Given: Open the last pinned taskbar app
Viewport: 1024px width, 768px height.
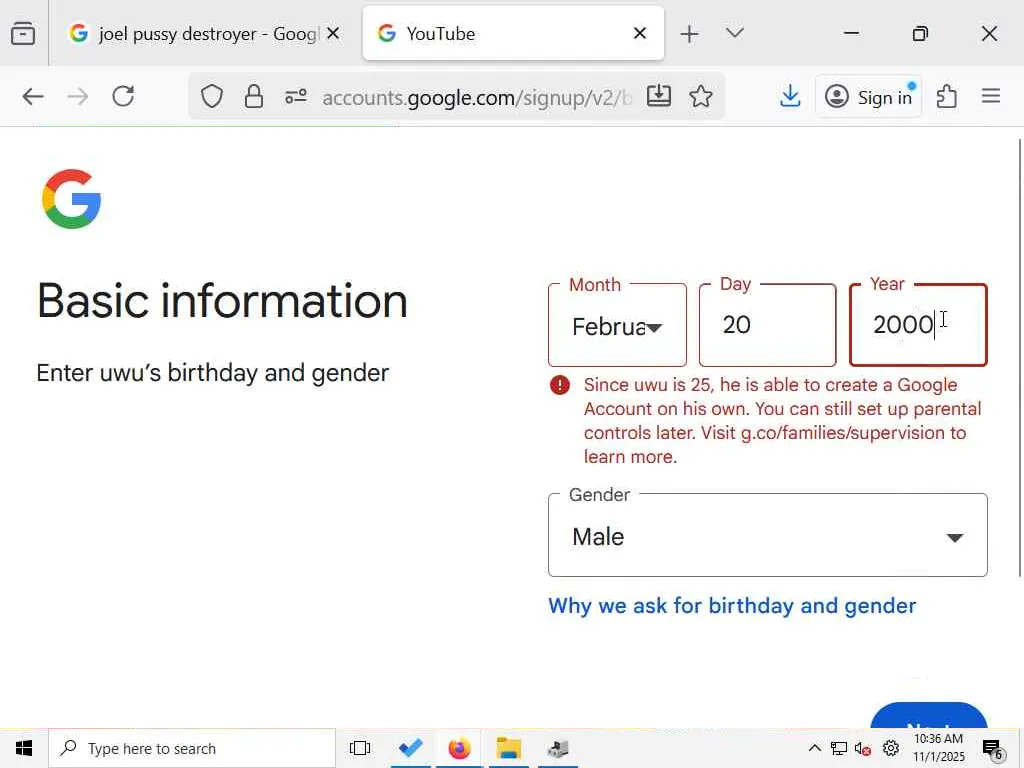Looking at the screenshot, I should (558, 748).
